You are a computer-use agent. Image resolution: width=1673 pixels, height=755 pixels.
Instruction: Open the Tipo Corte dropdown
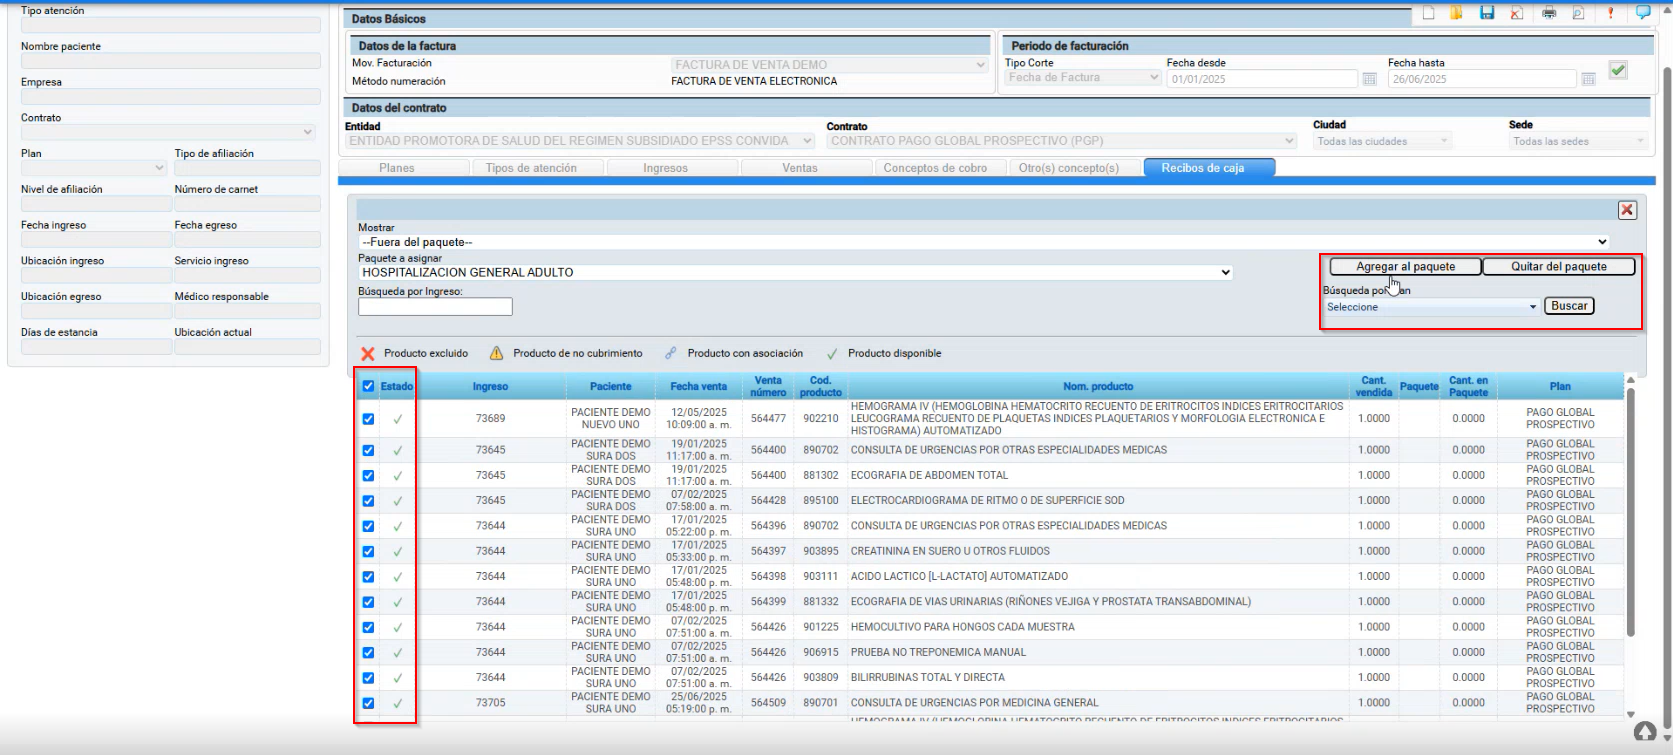1083,77
